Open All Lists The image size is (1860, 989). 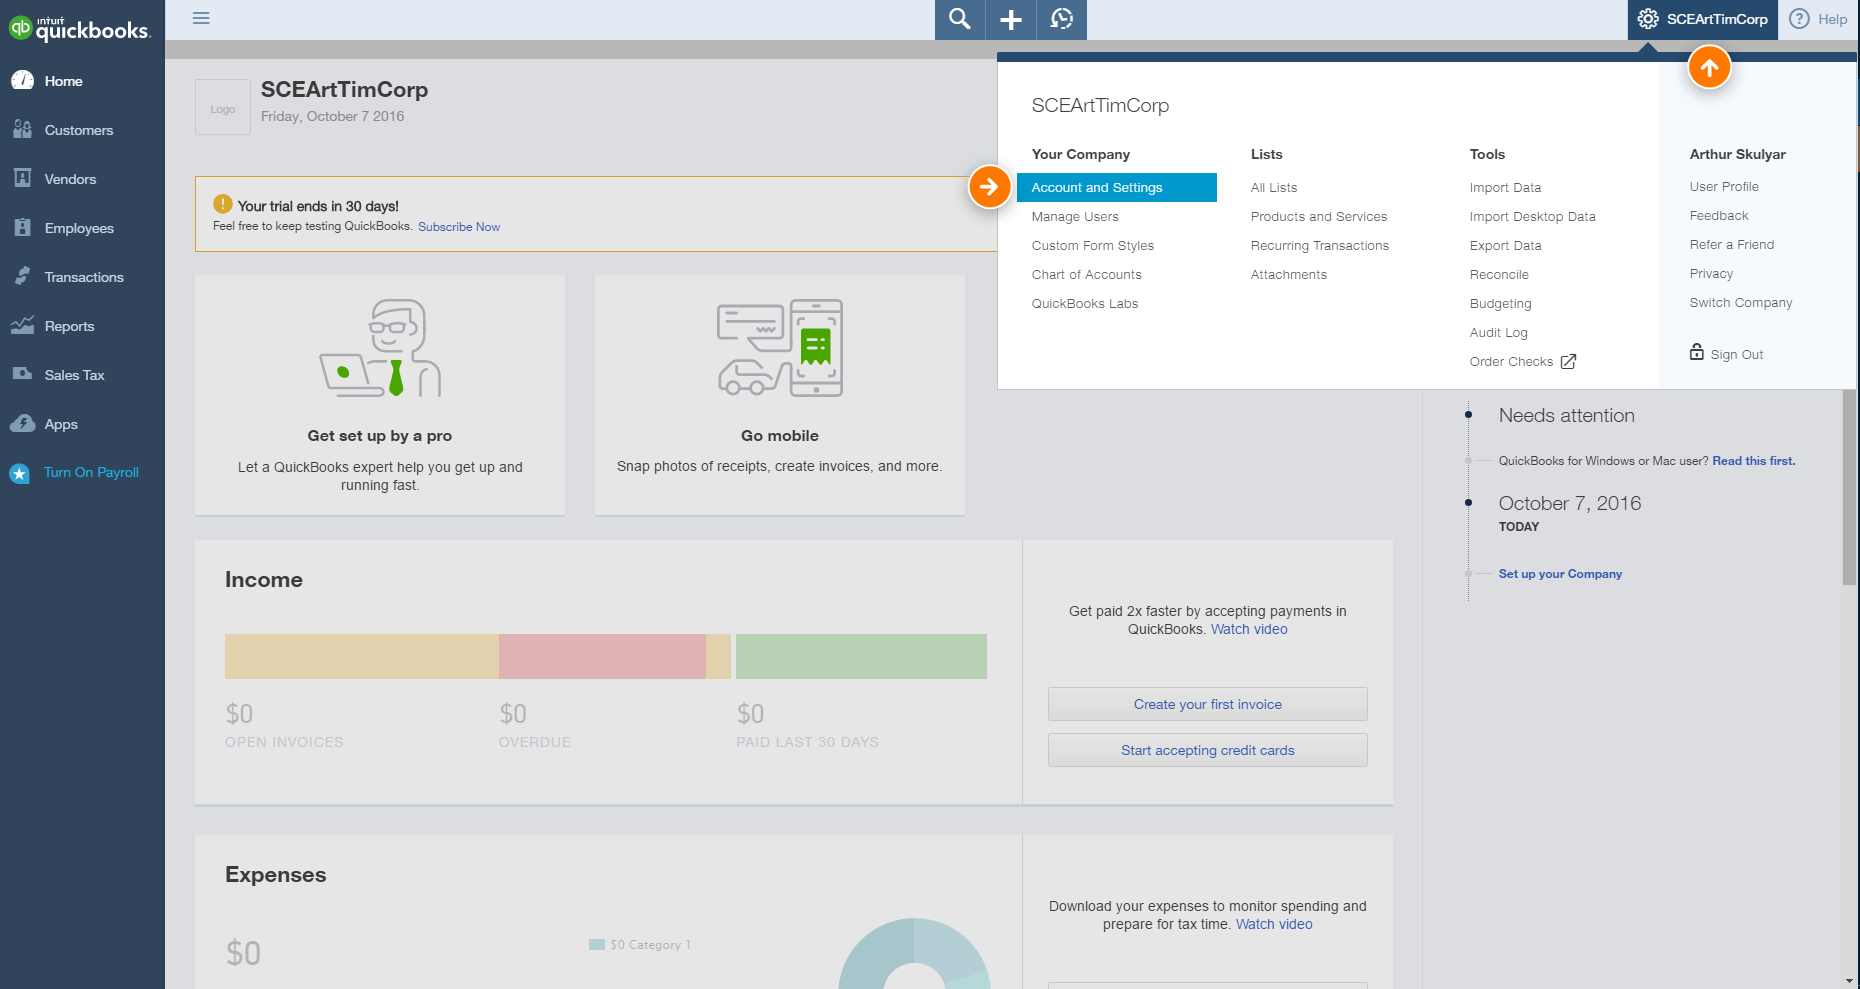point(1274,187)
